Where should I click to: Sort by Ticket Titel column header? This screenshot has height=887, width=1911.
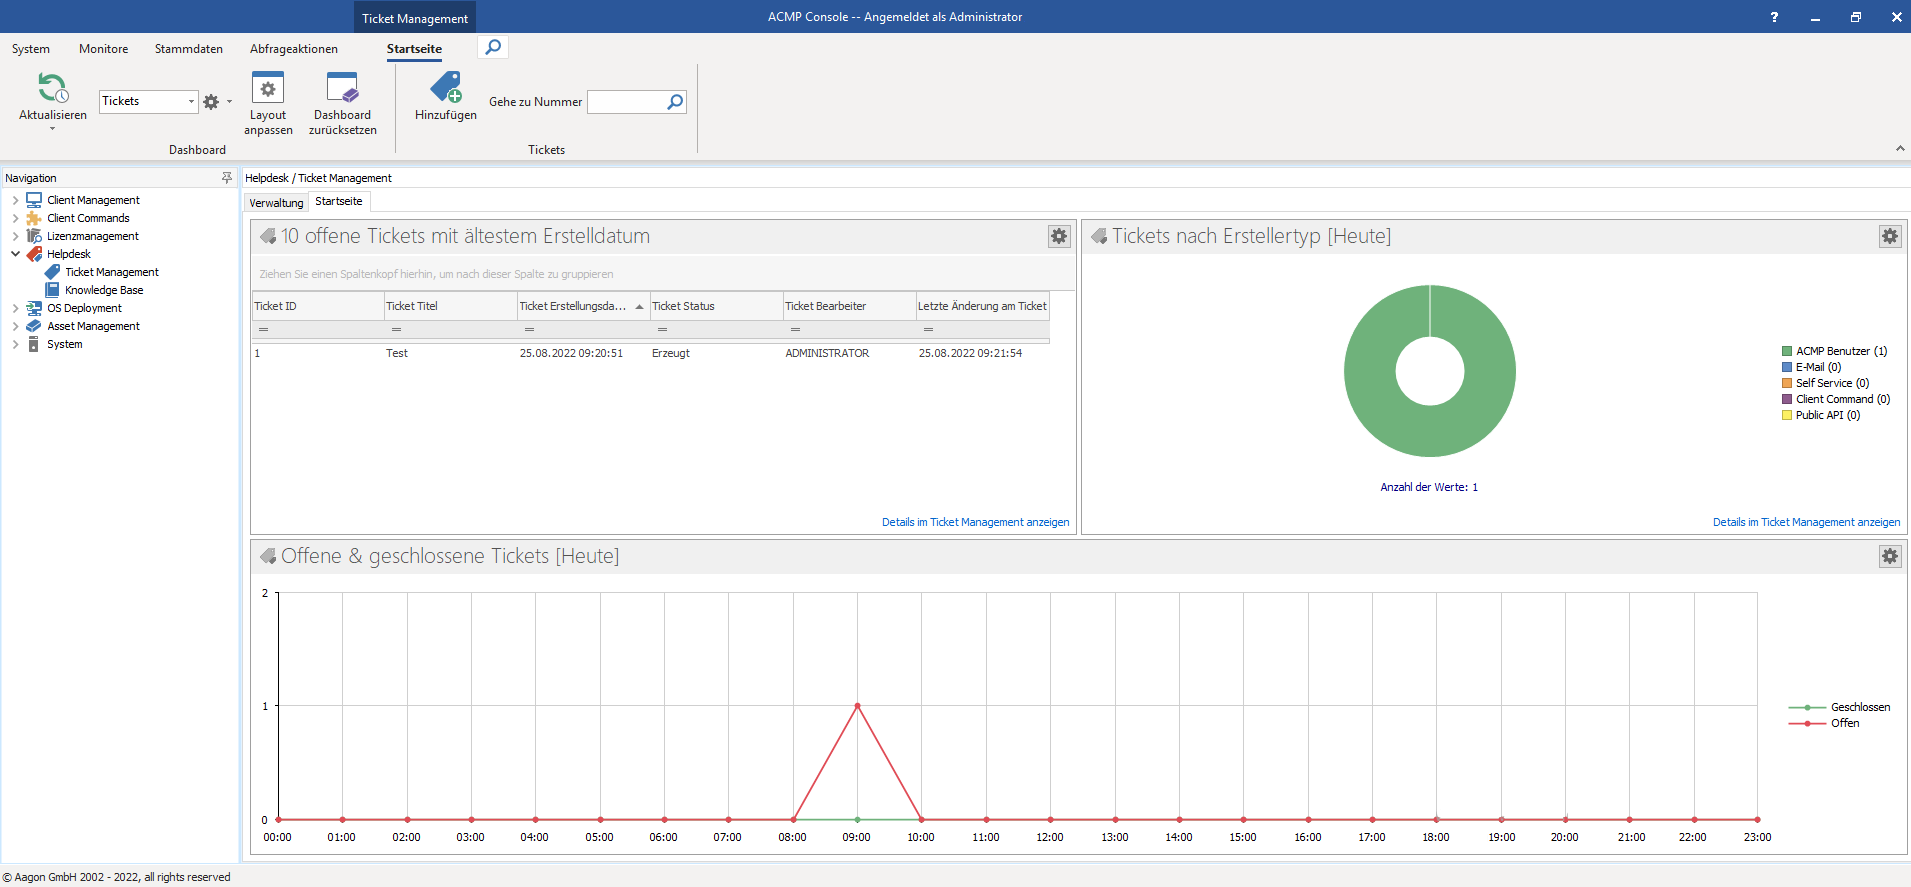[x=450, y=306]
